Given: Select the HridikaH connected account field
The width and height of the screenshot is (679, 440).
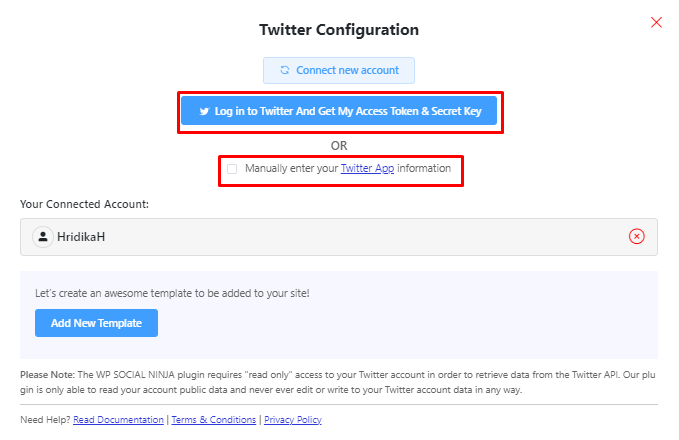Looking at the screenshot, I should [330, 236].
